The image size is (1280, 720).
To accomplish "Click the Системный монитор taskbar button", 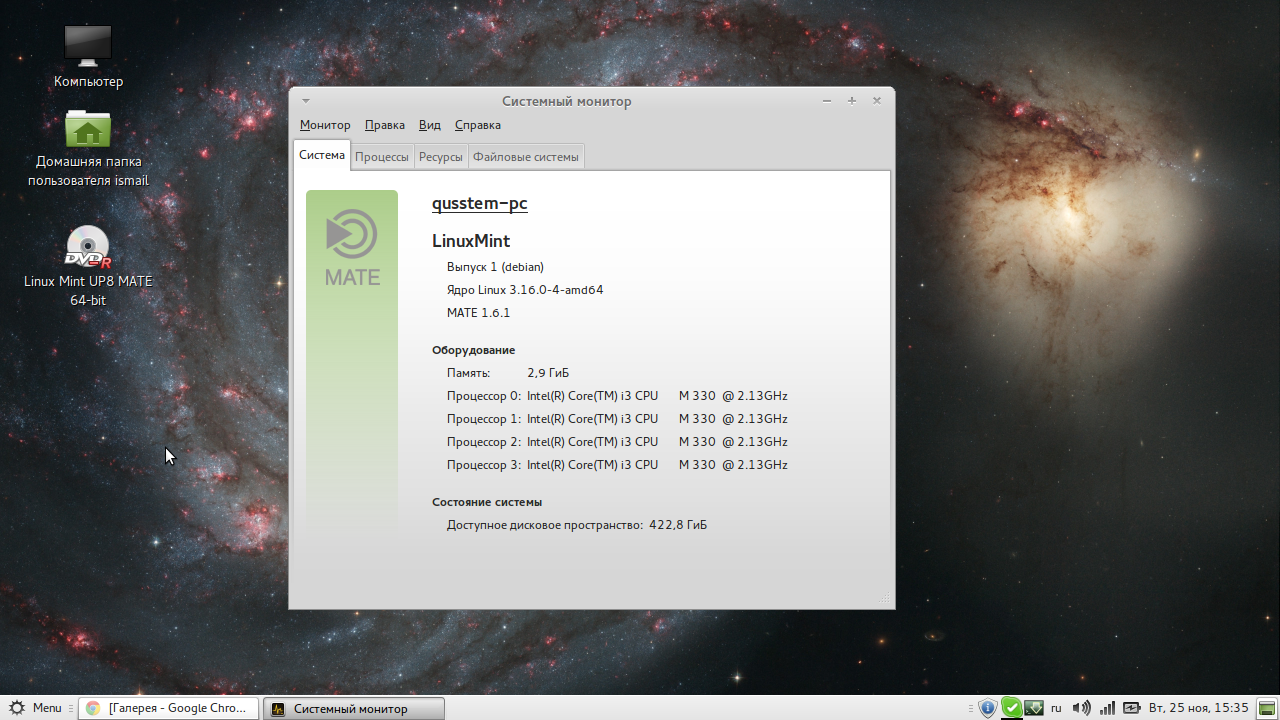I will [354, 708].
